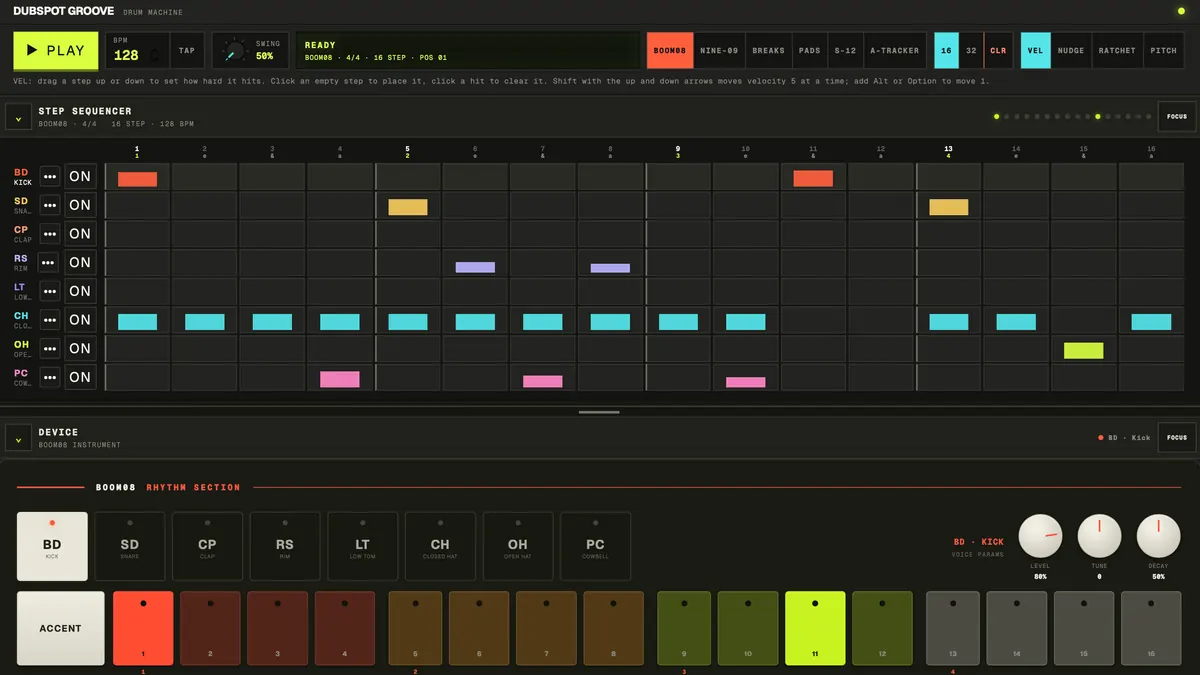Click the TUNE knob for BD Kick
The image size is (1200, 675).
pyautogui.click(x=1099, y=537)
